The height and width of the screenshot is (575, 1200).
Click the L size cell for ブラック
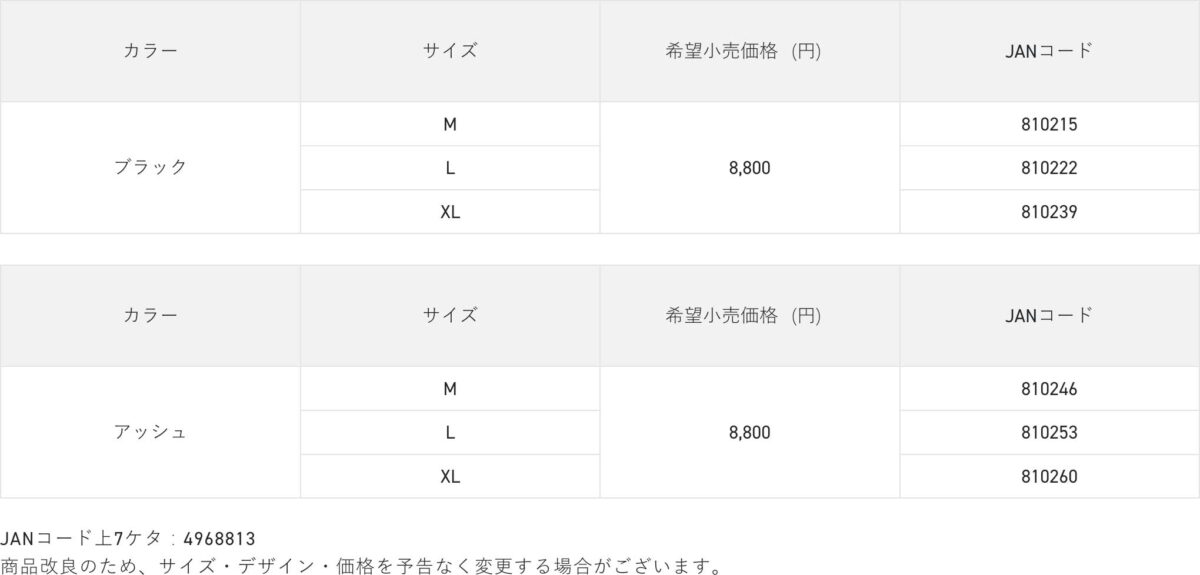coord(450,168)
